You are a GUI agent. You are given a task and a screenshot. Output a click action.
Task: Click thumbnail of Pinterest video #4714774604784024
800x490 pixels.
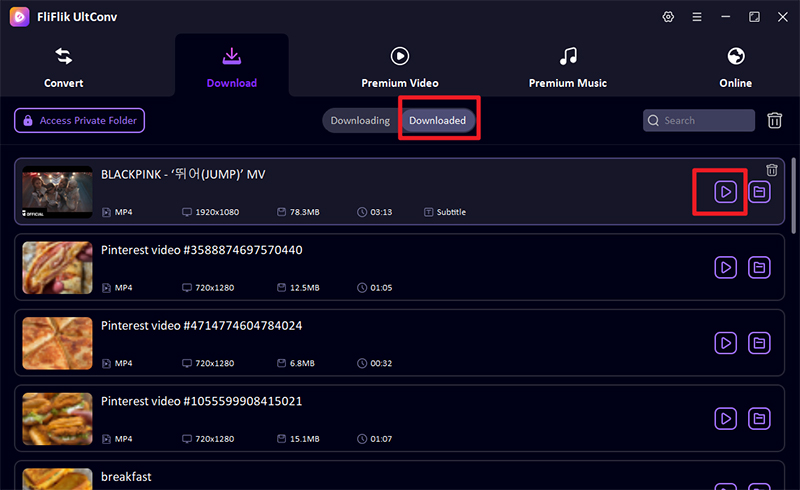pos(57,343)
